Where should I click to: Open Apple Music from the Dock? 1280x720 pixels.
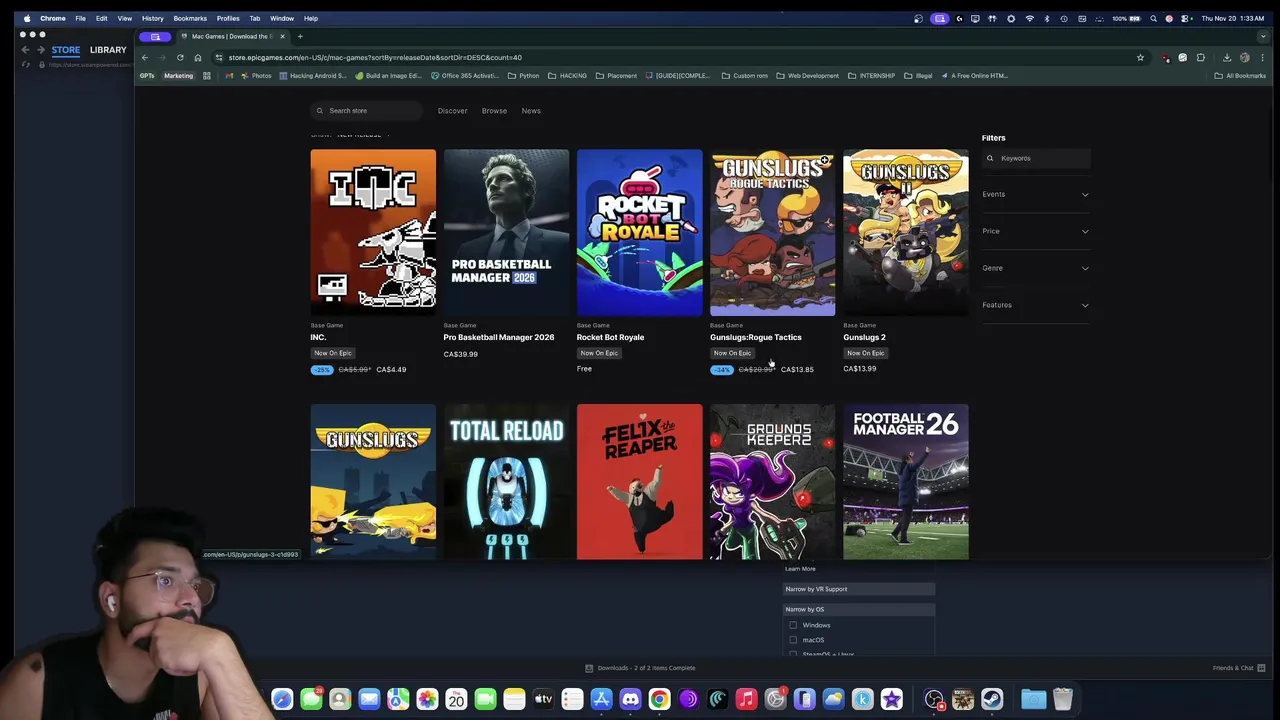[x=746, y=699]
